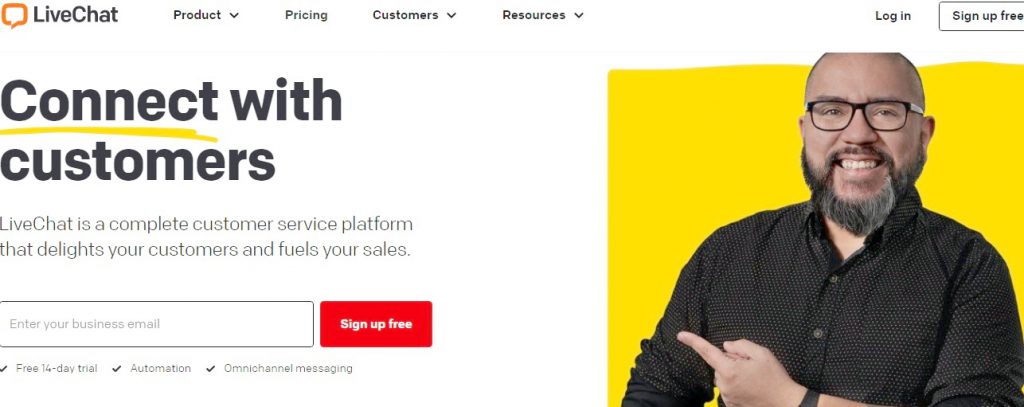Click the red Sign up free button
This screenshot has width=1024, height=407.
(376, 324)
